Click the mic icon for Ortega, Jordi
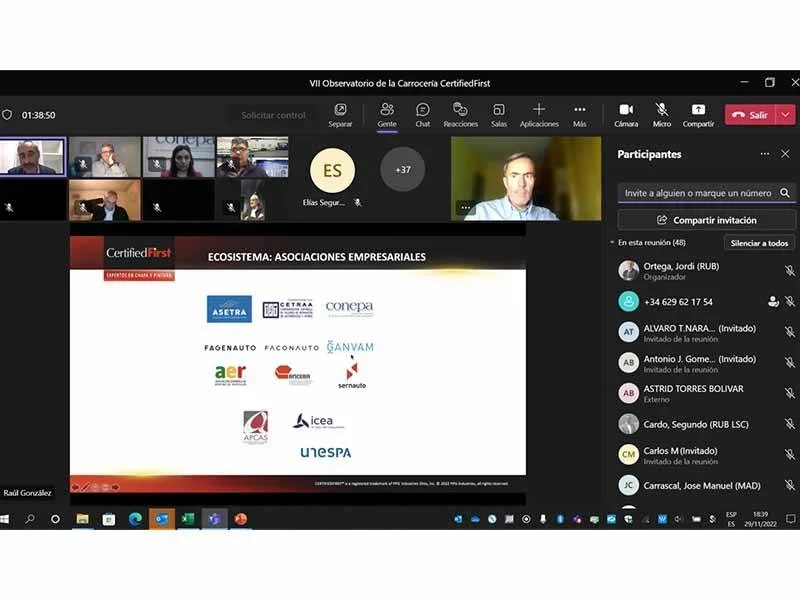This screenshot has height=600, width=800. [790, 271]
